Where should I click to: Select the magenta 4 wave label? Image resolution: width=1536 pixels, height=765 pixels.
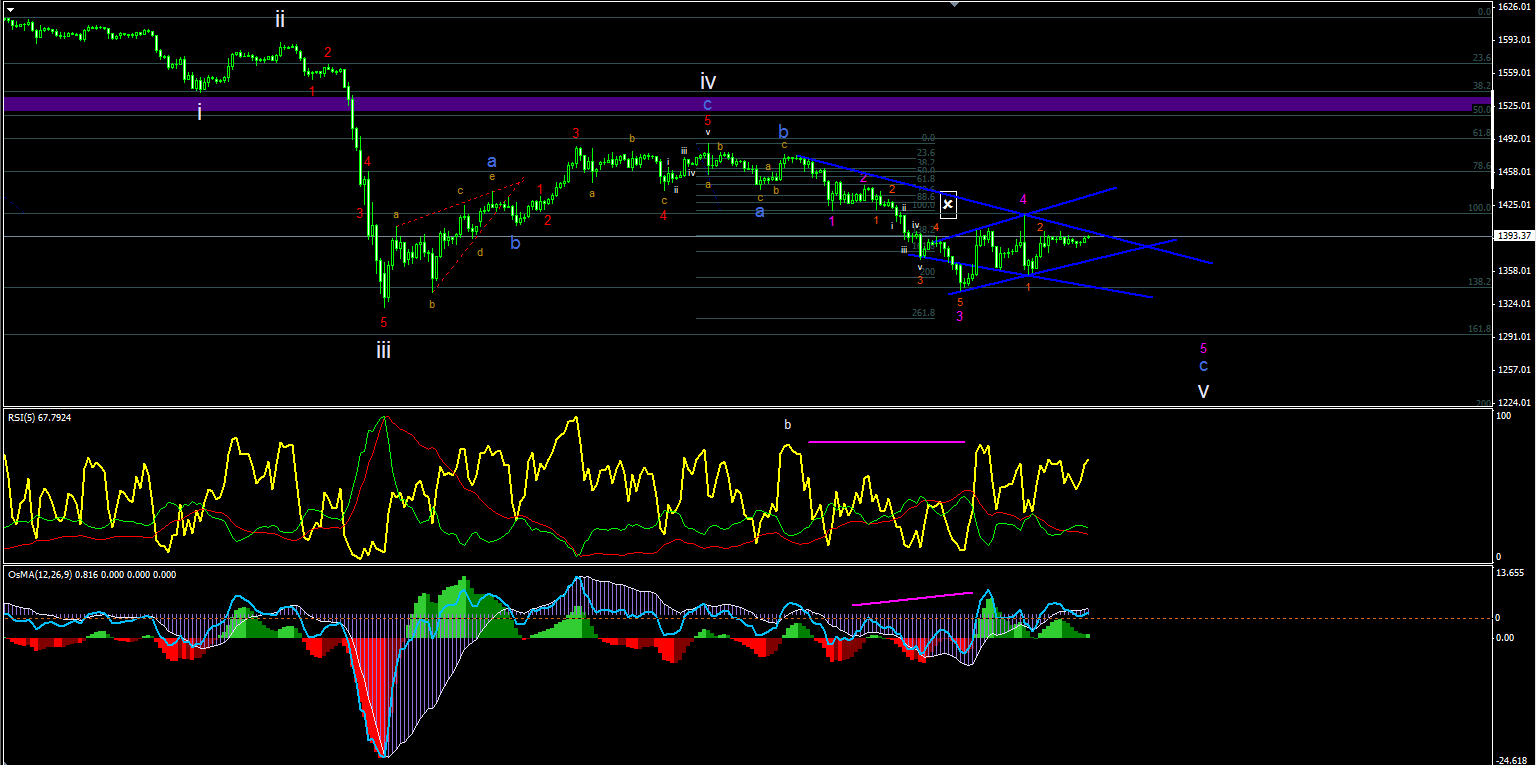[x=1023, y=200]
